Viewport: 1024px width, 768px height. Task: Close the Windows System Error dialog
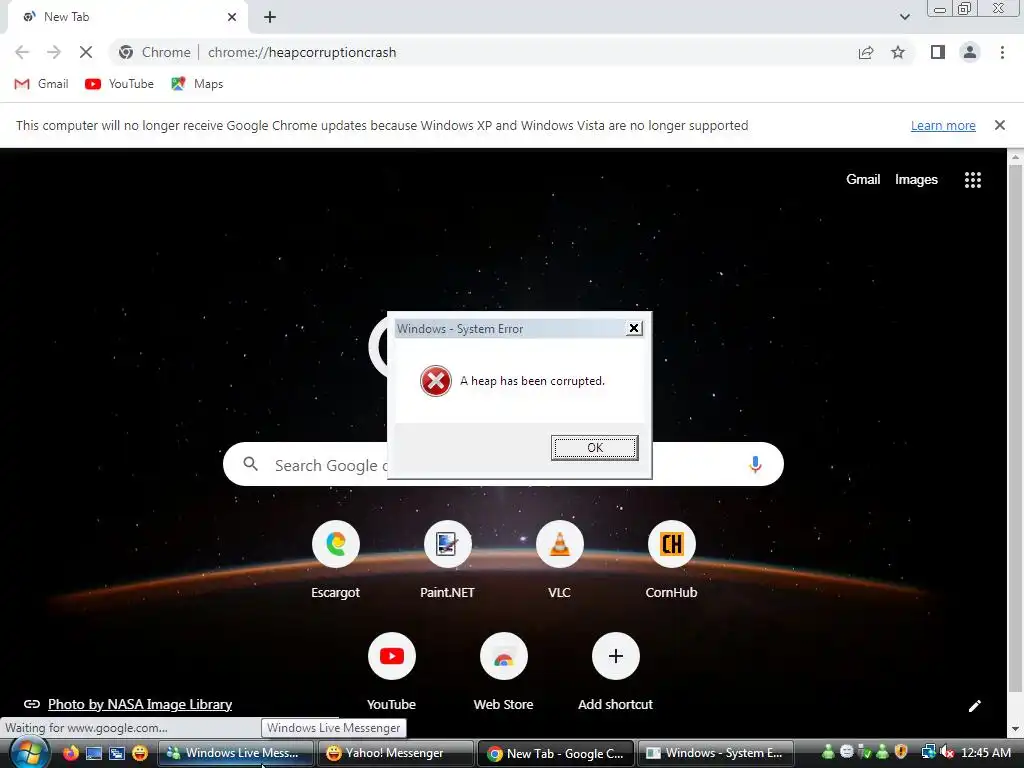pos(633,328)
